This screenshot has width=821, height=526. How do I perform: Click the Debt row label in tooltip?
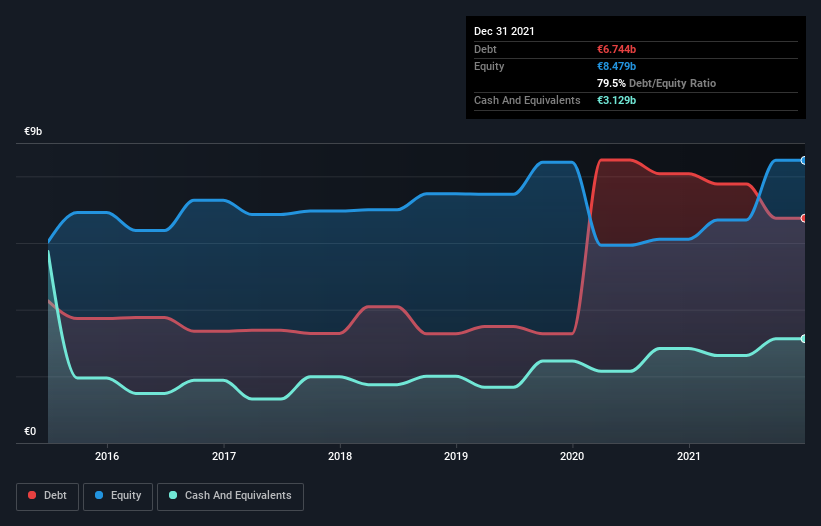click(485, 49)
